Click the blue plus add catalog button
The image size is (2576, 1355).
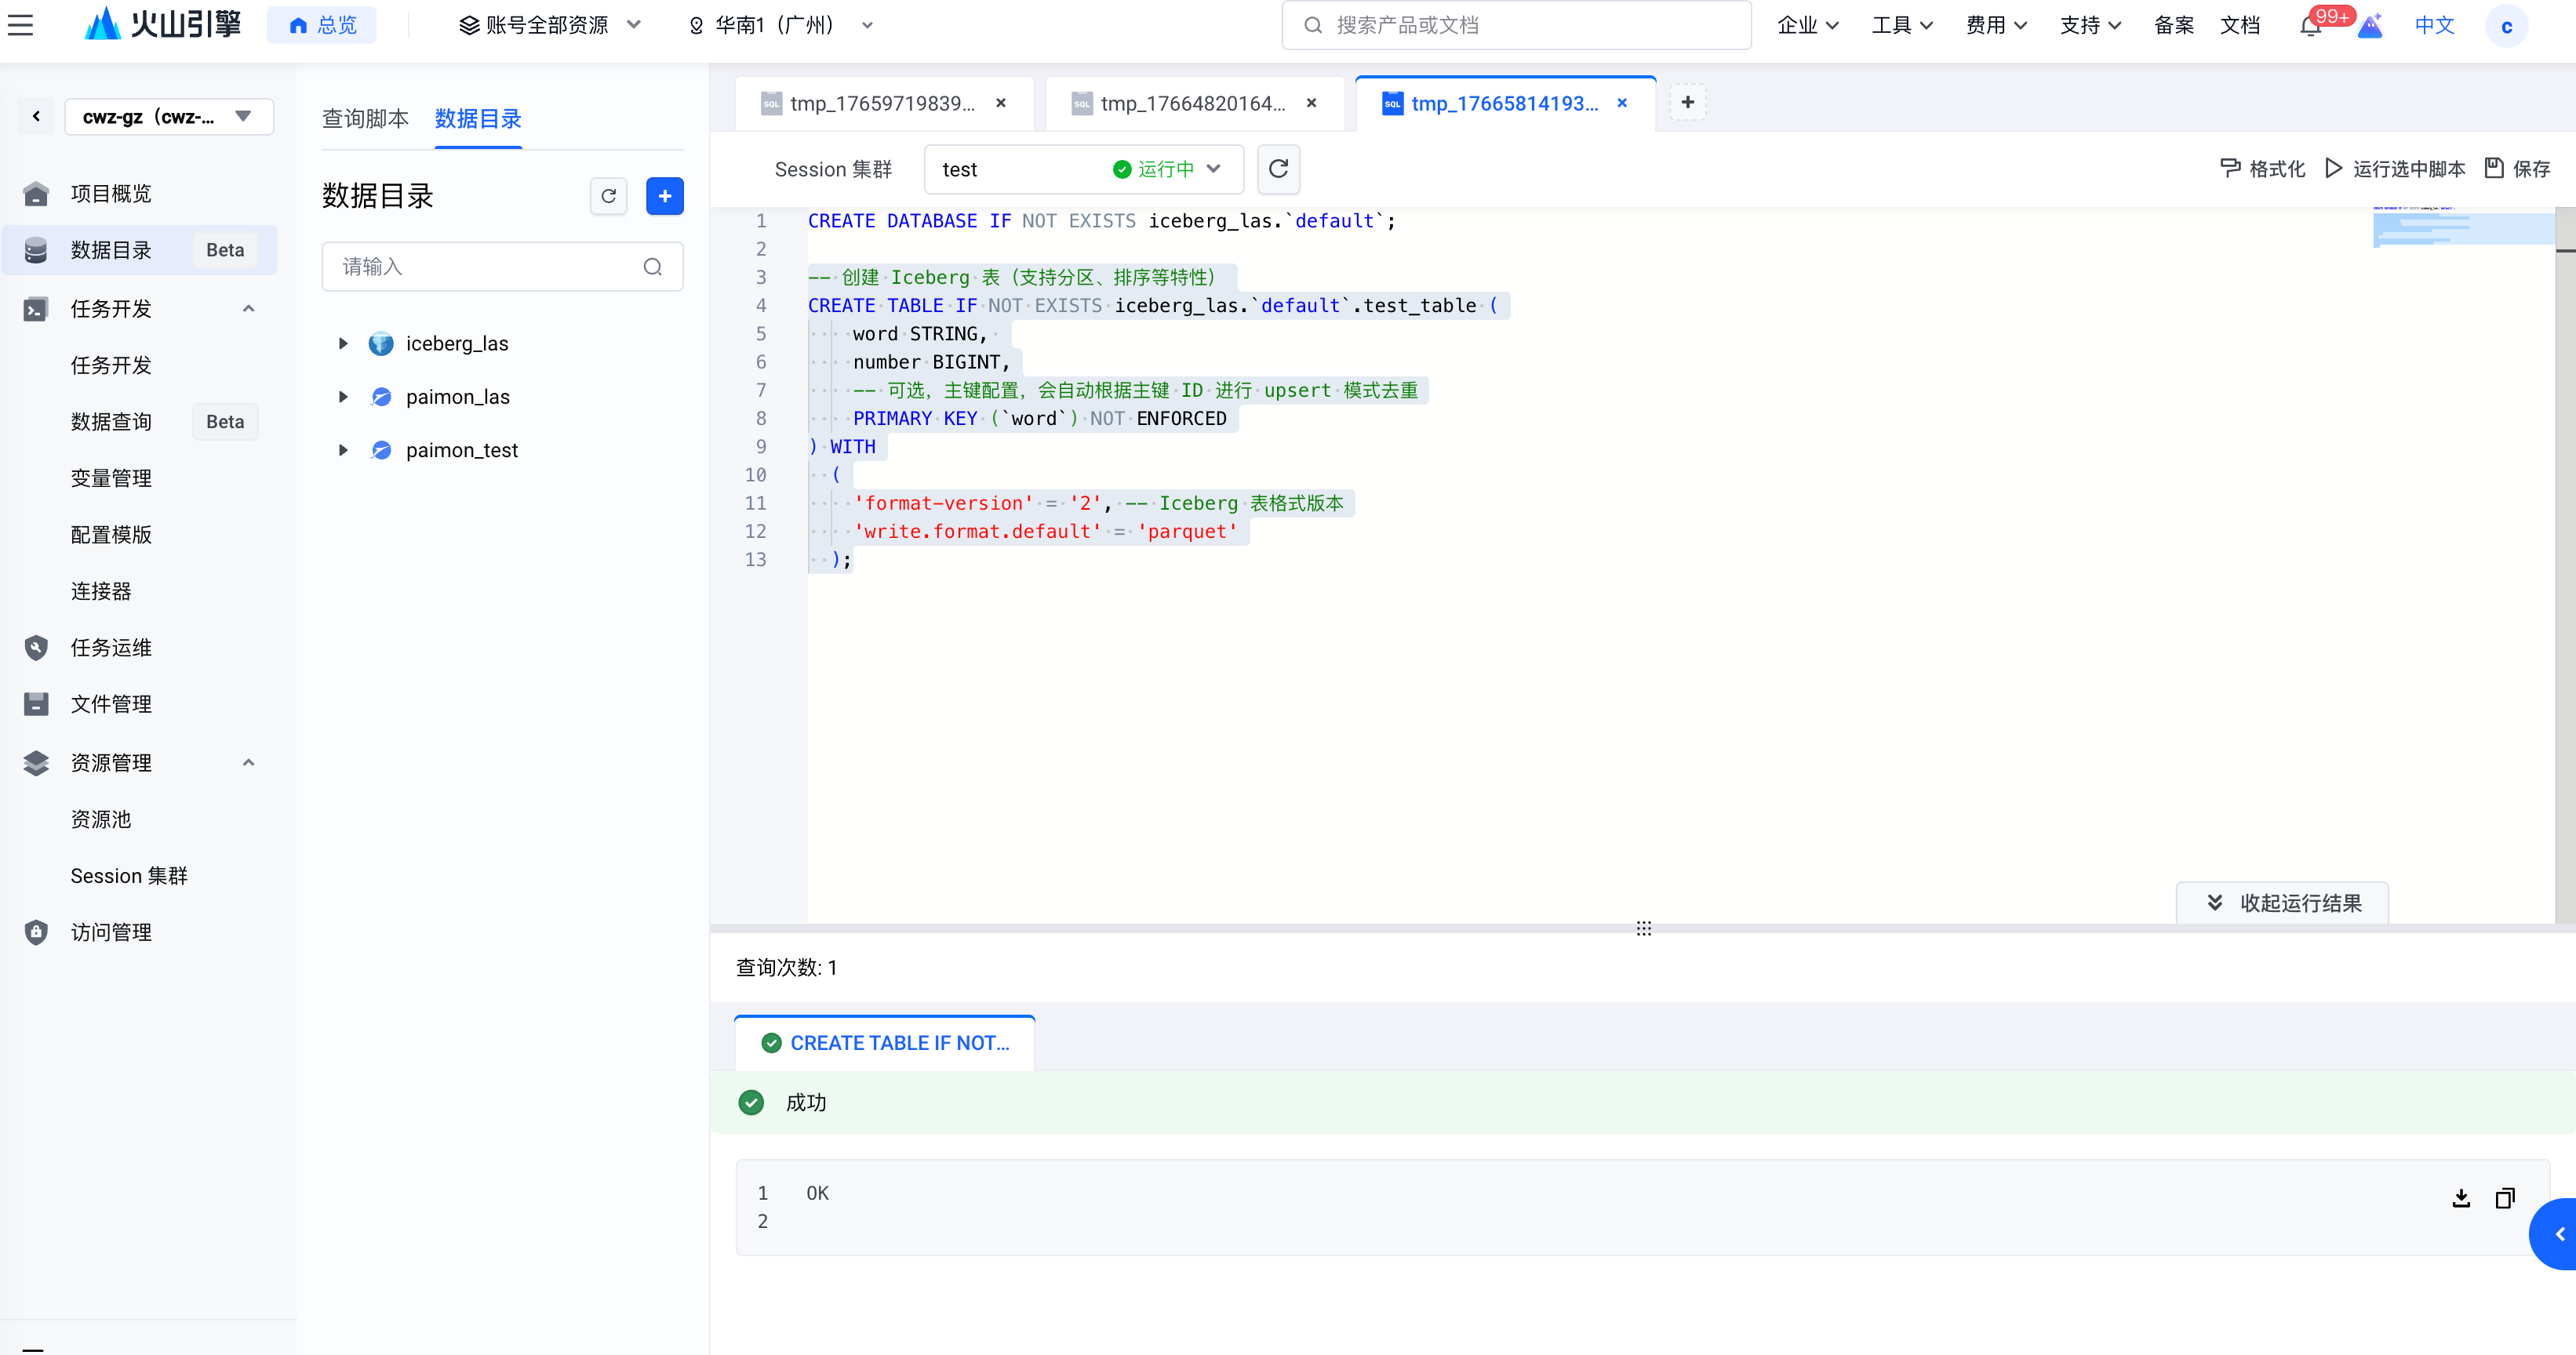click(x=664, y=196)
